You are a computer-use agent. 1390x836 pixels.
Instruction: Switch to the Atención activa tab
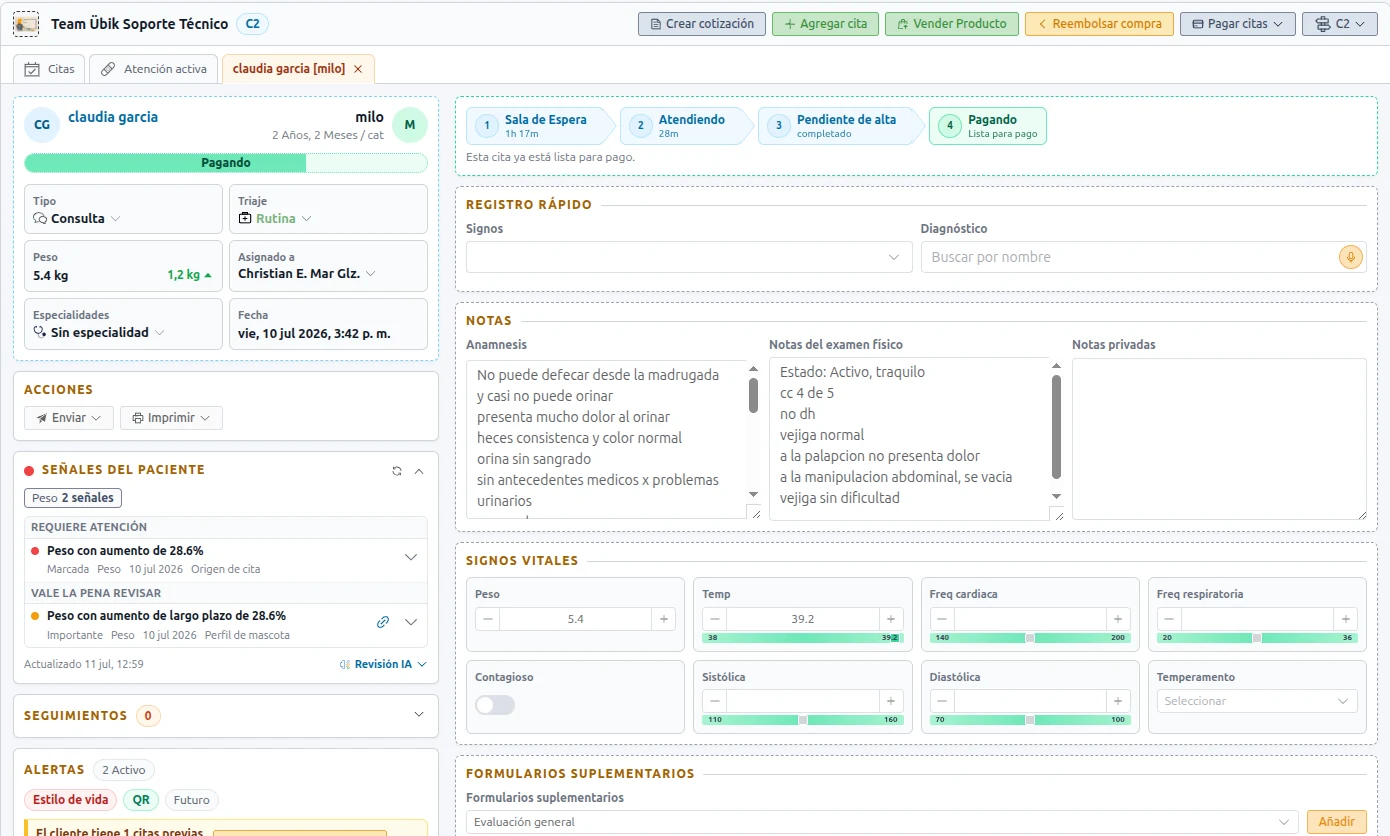[154, 69]
